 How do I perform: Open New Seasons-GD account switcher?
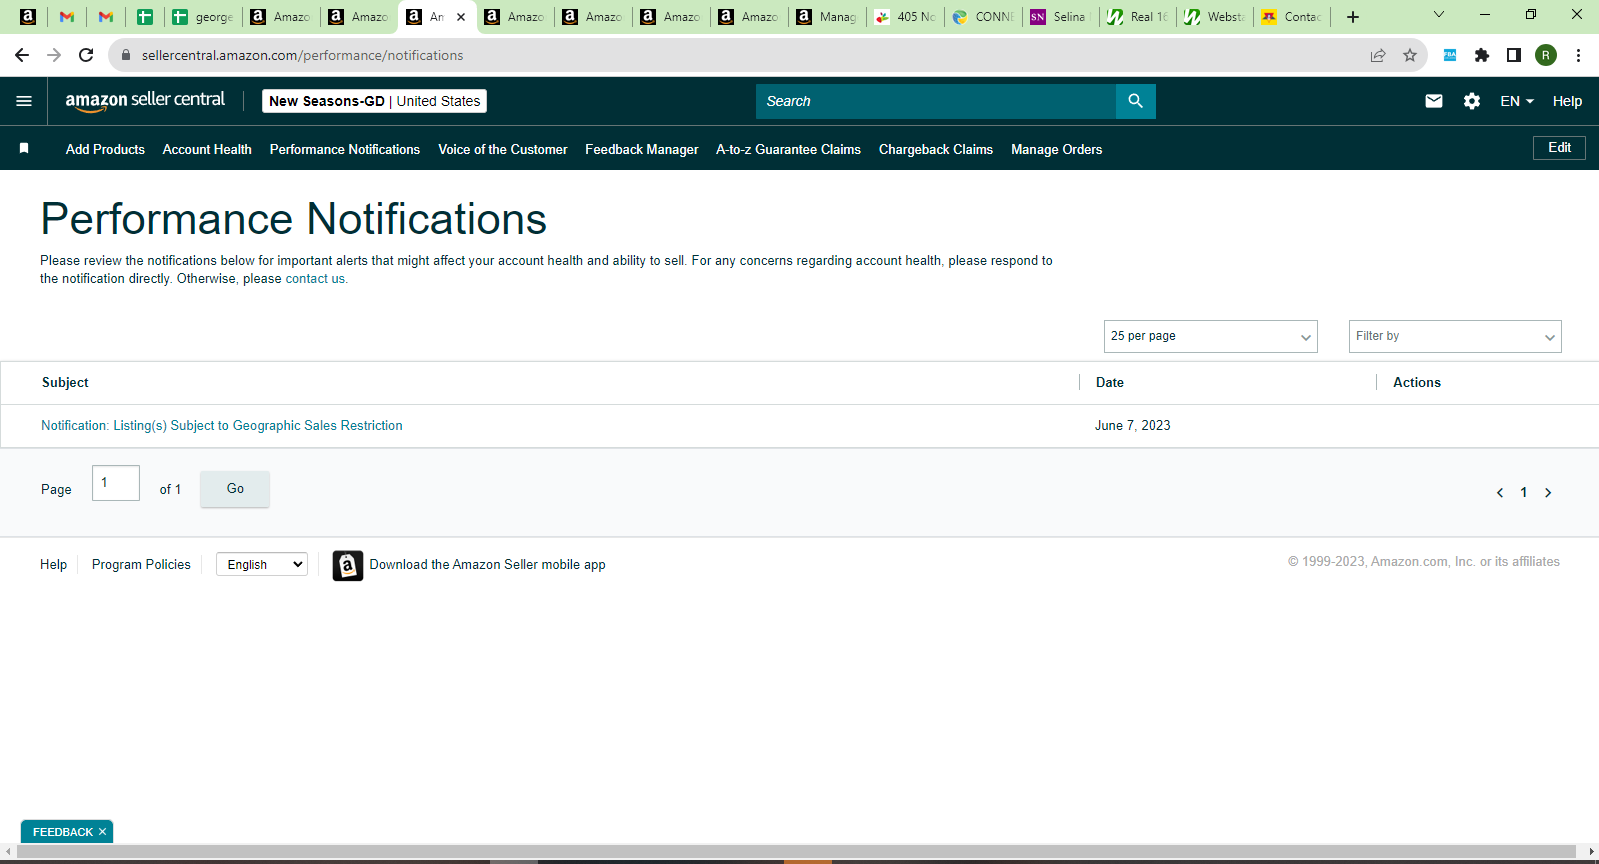(x=375, y=101)
